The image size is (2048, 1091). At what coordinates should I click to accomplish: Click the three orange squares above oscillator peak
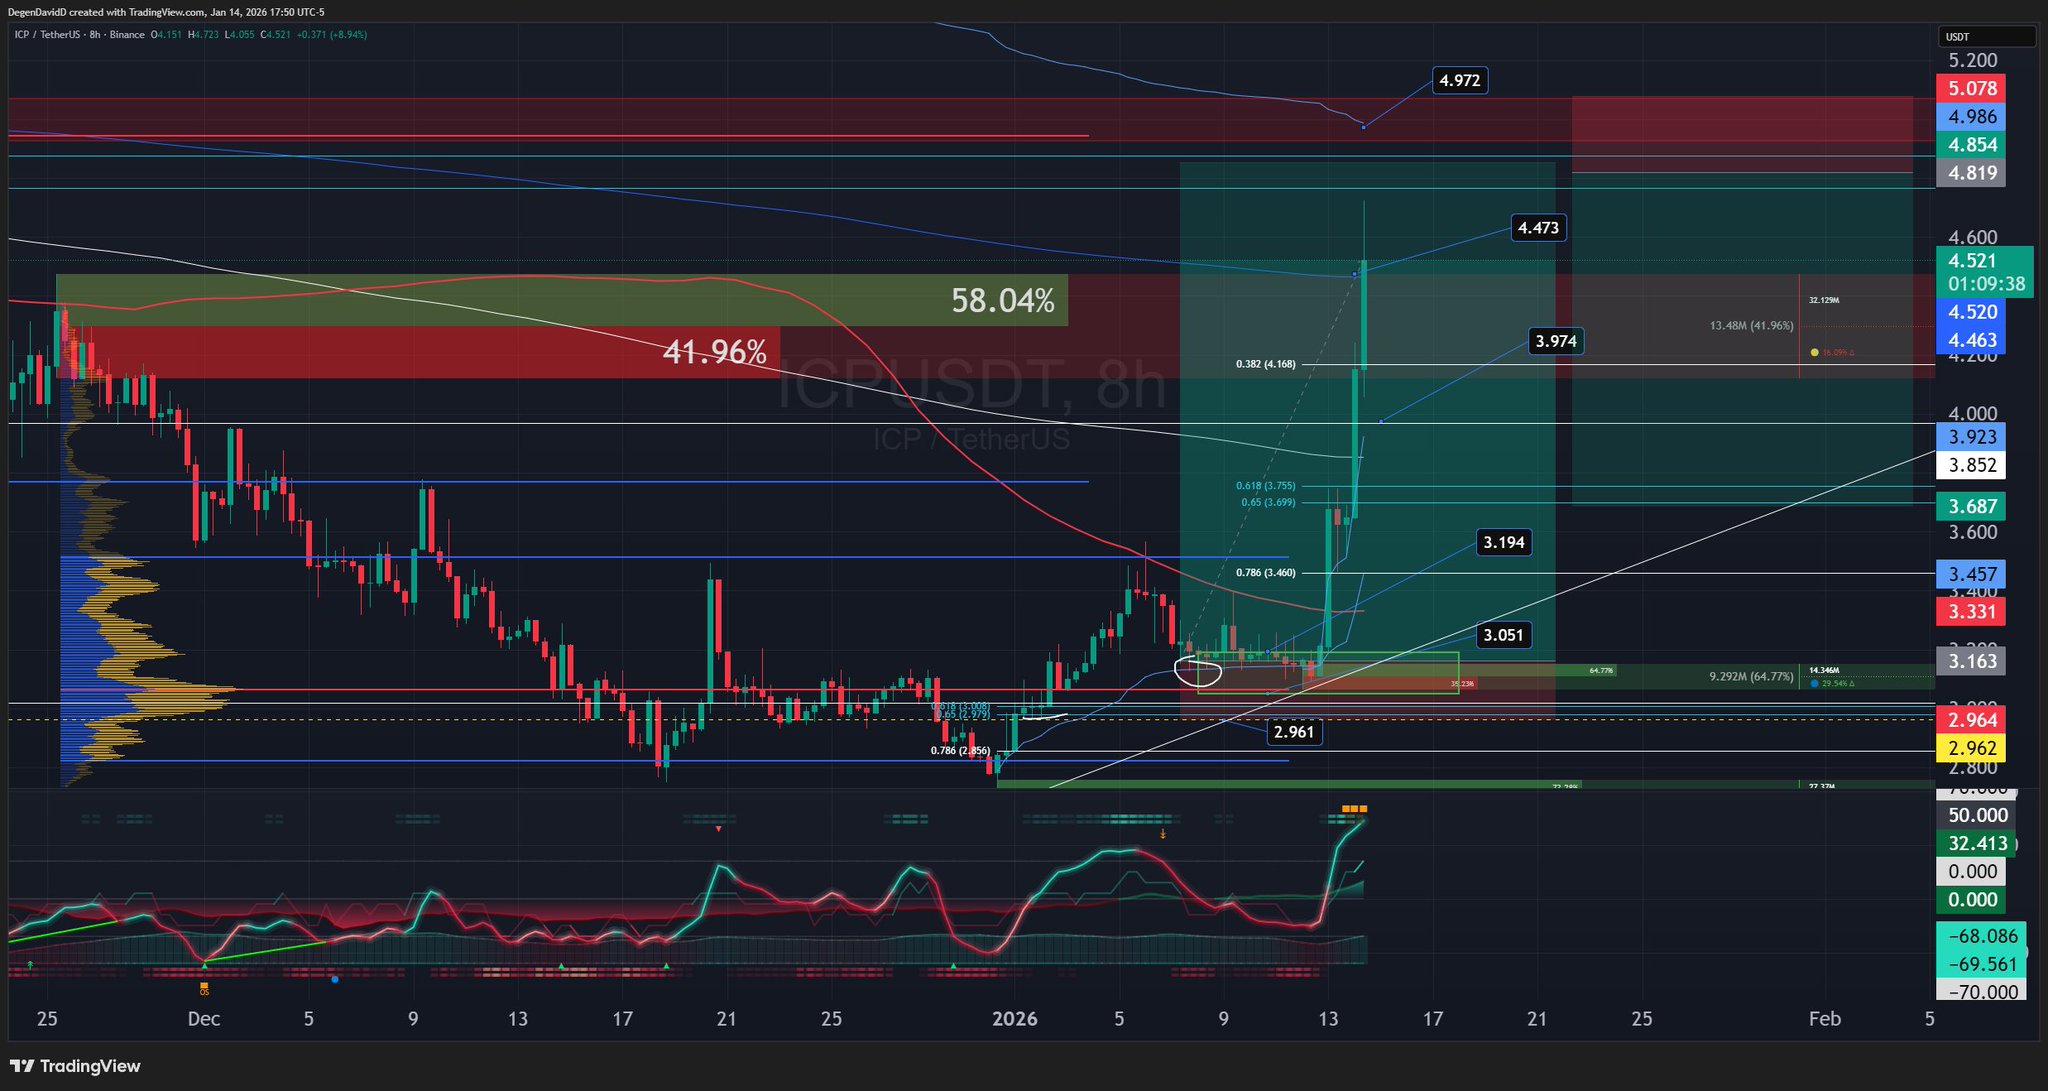1354,808
